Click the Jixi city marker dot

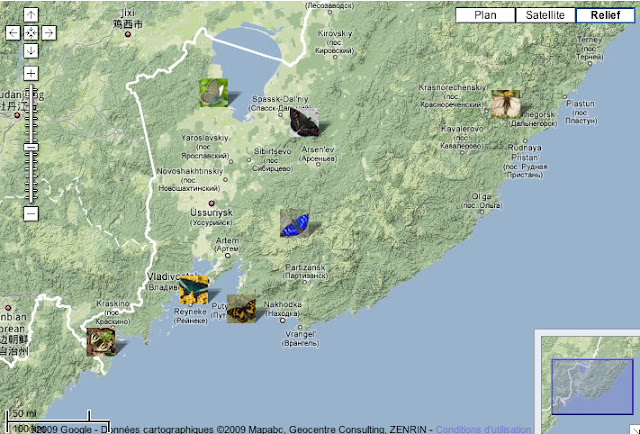tap(128, 34)
